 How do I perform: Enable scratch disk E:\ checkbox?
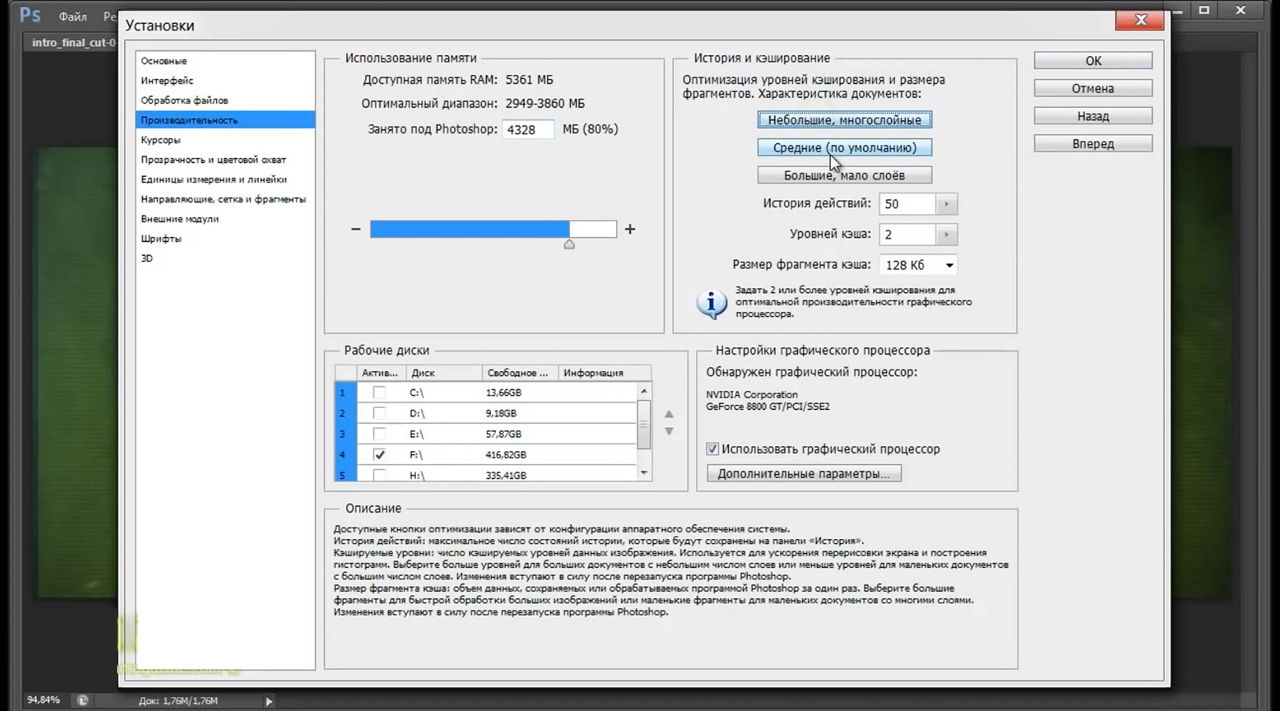(379, 434)
